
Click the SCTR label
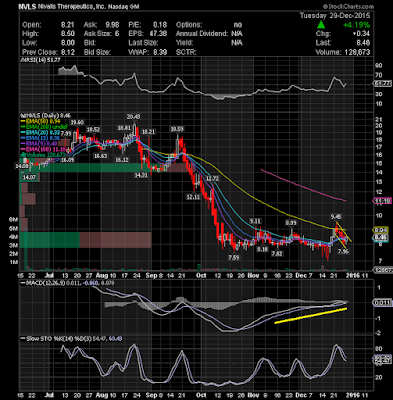click(x=186, y=52)
